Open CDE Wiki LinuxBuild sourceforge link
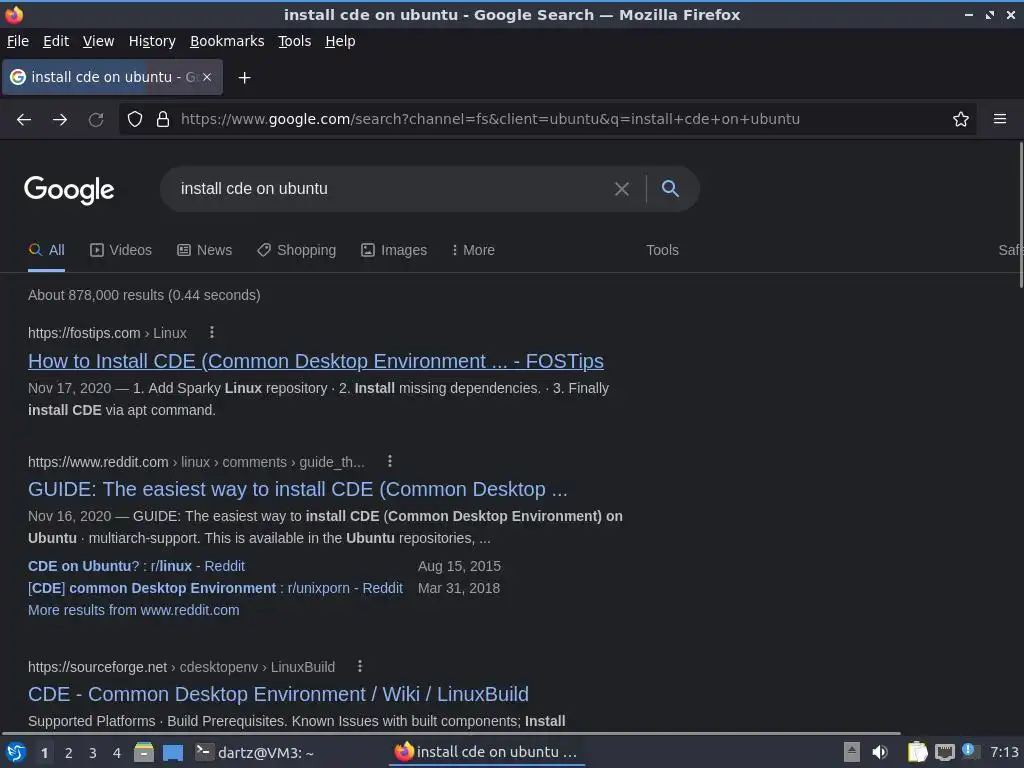The image size is (1024, 768). point(278,694)
